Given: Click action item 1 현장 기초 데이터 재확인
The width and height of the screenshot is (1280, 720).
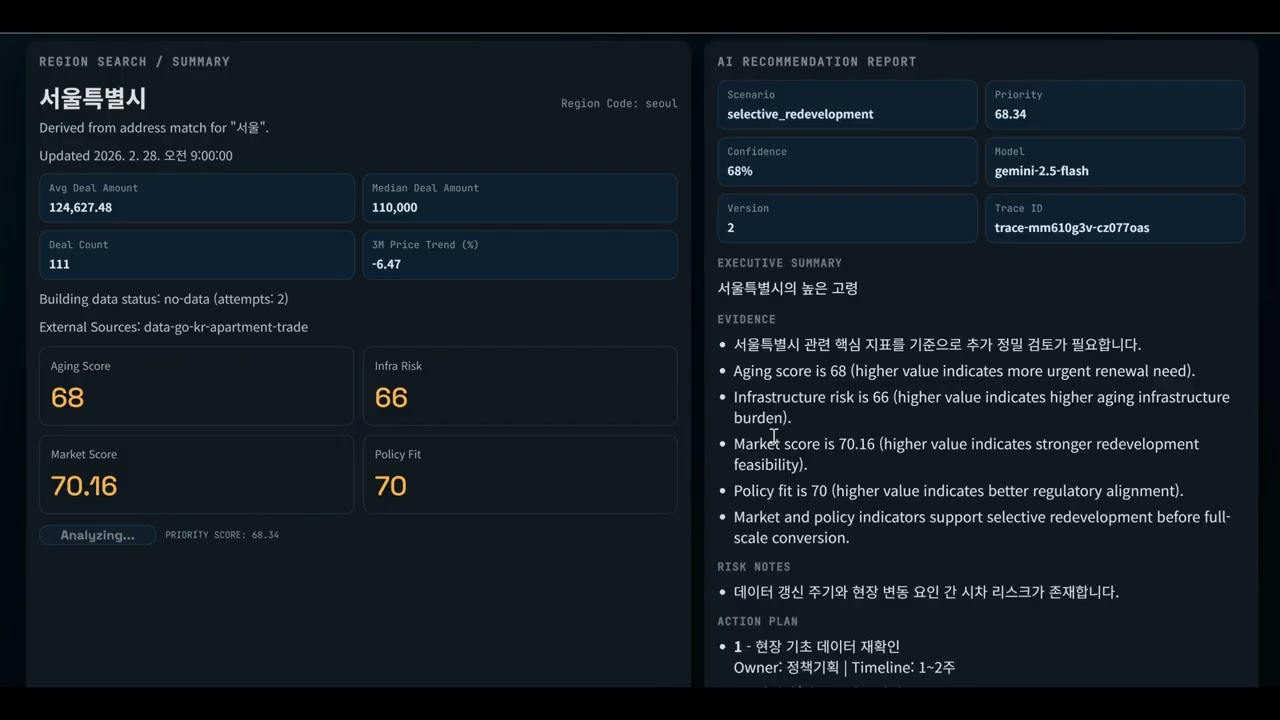Looking at the screenshot, I should point(817,647).
